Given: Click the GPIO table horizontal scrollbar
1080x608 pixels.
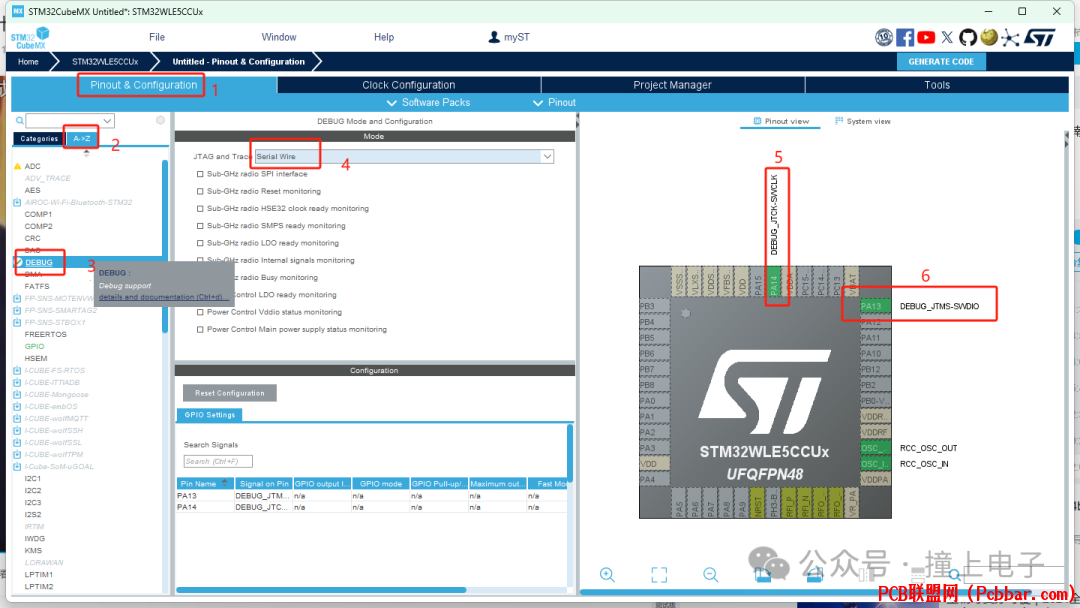Looking at the screenshot, I should coord(321,590).
